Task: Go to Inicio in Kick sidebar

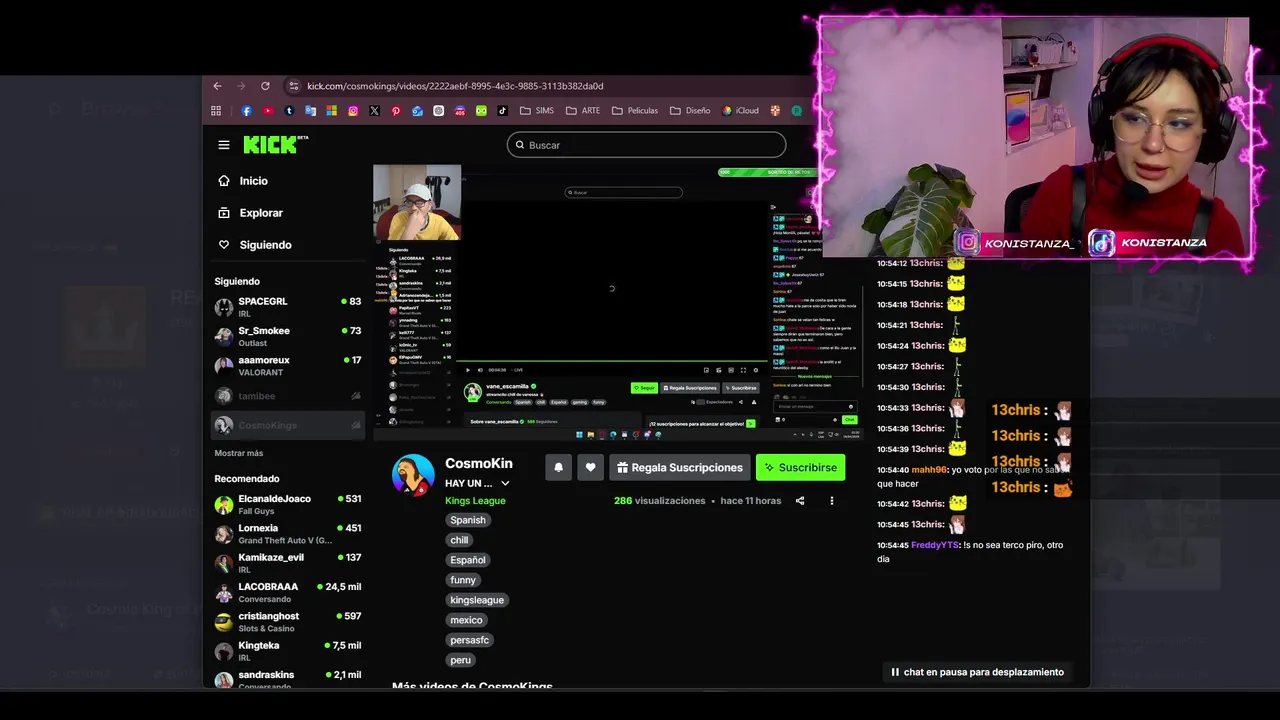Action: point(243,181)
